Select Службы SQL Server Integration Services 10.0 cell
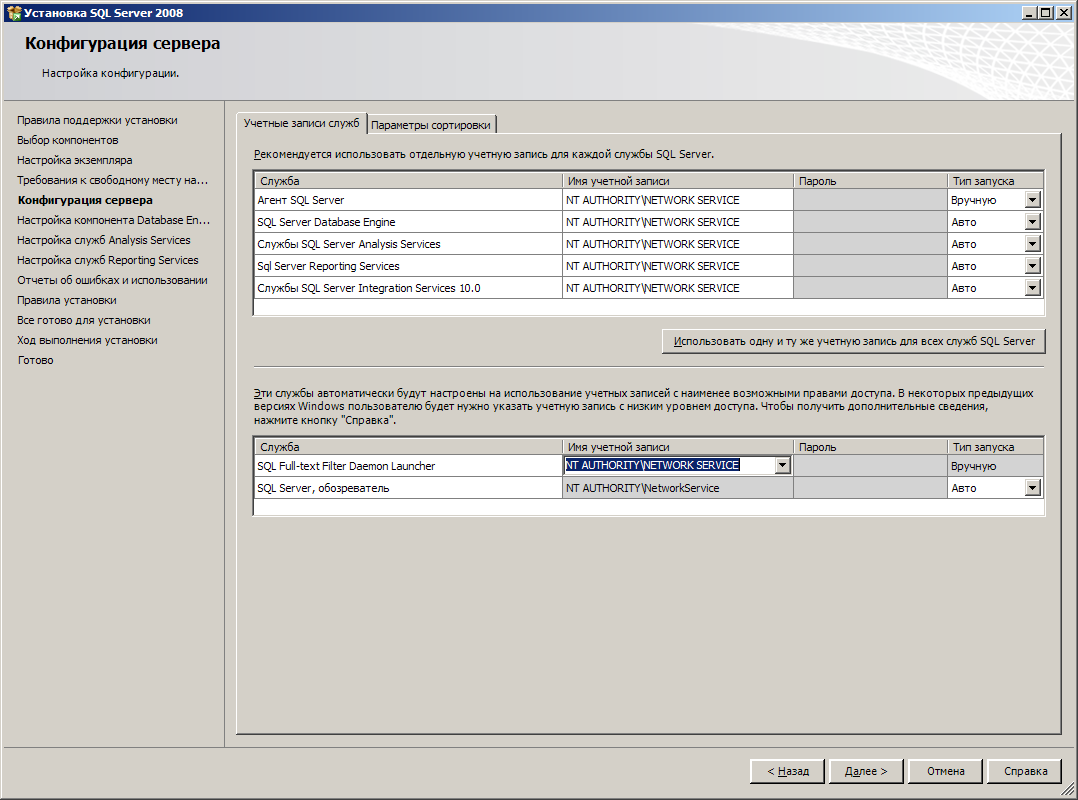The image size is (1078, 800). click(408, 288)
